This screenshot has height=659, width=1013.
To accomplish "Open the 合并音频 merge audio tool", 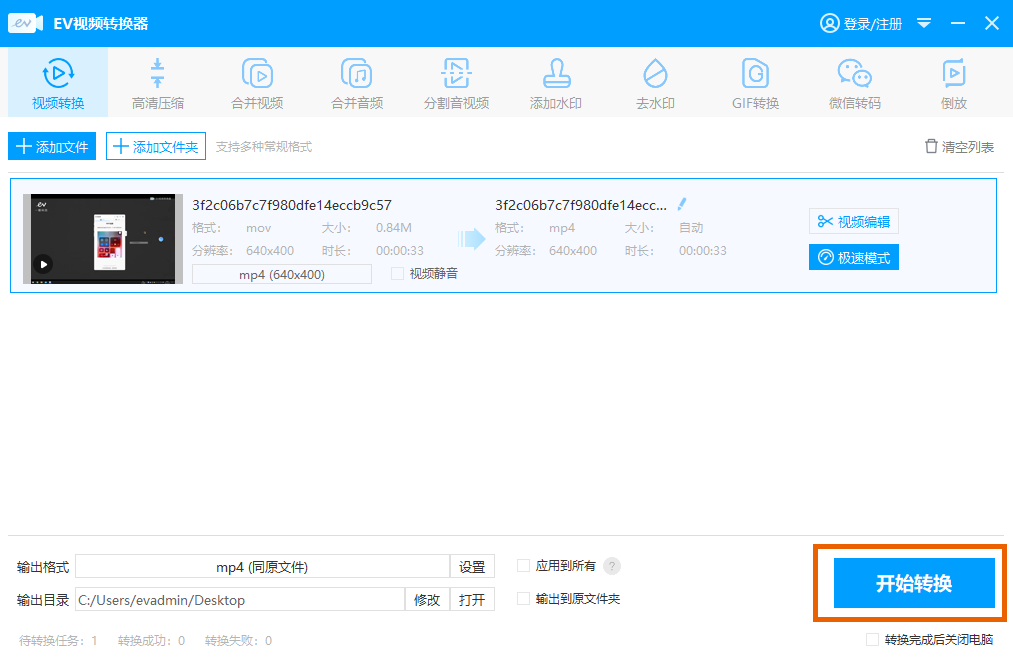I will pos(357,83).
